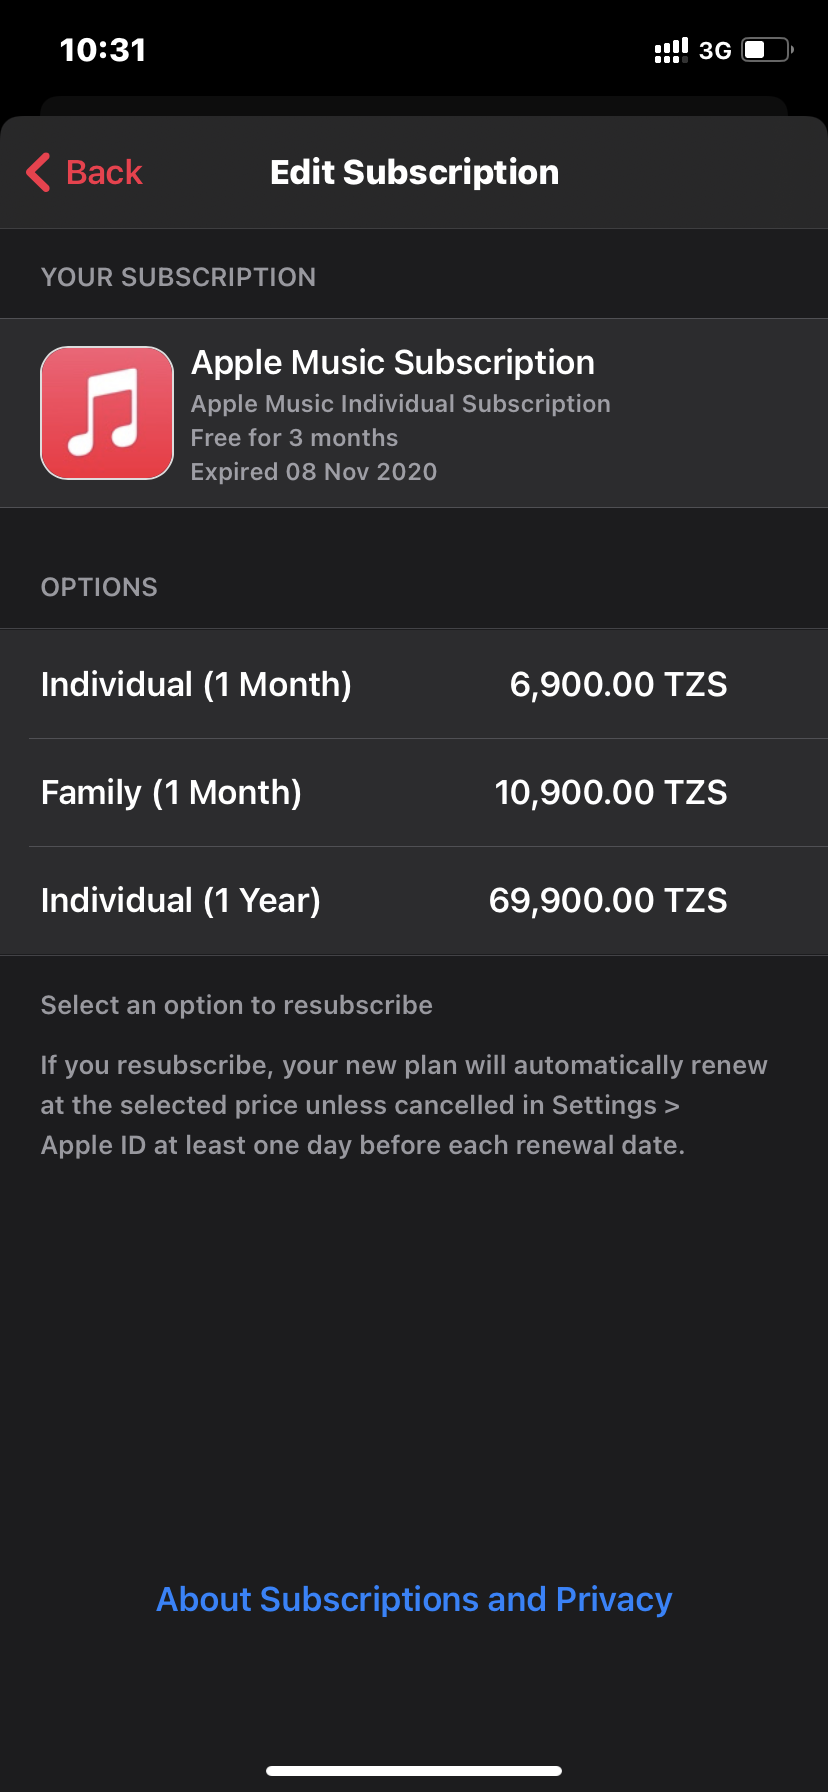This screenshot has width=828, height=1792.
Task: Tap the 6,900.00 TZS price
Action: tap(618, 684)
